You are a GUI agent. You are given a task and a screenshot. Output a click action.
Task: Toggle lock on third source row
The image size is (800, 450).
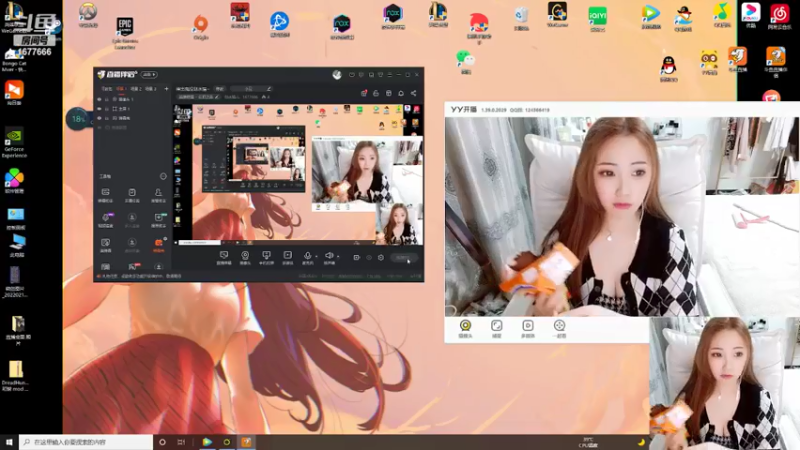click(107, 118)
